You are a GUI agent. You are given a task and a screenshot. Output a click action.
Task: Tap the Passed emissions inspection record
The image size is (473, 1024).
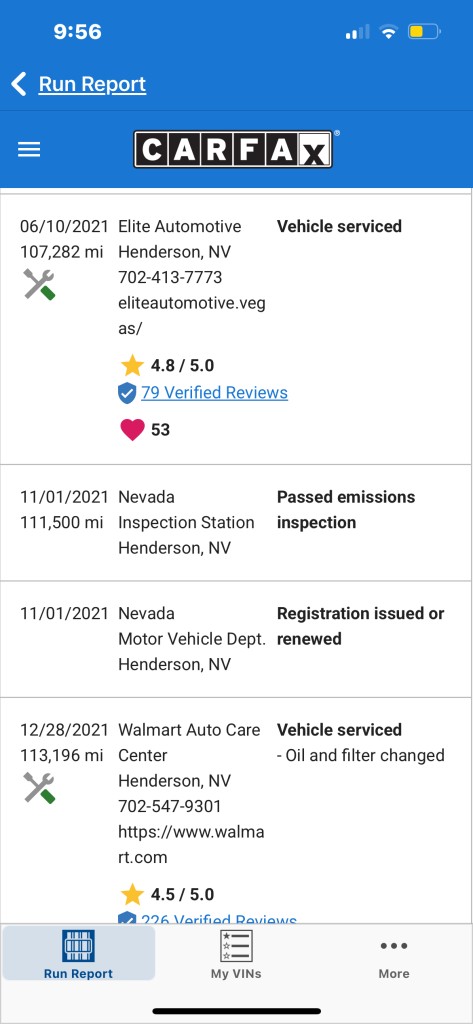236,522
